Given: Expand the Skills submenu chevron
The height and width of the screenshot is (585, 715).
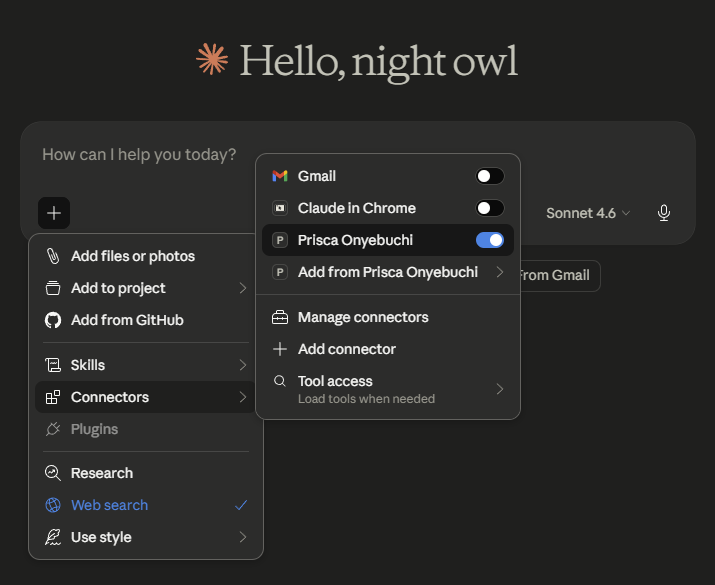Looking at the screenshot, I should [243, 365].
